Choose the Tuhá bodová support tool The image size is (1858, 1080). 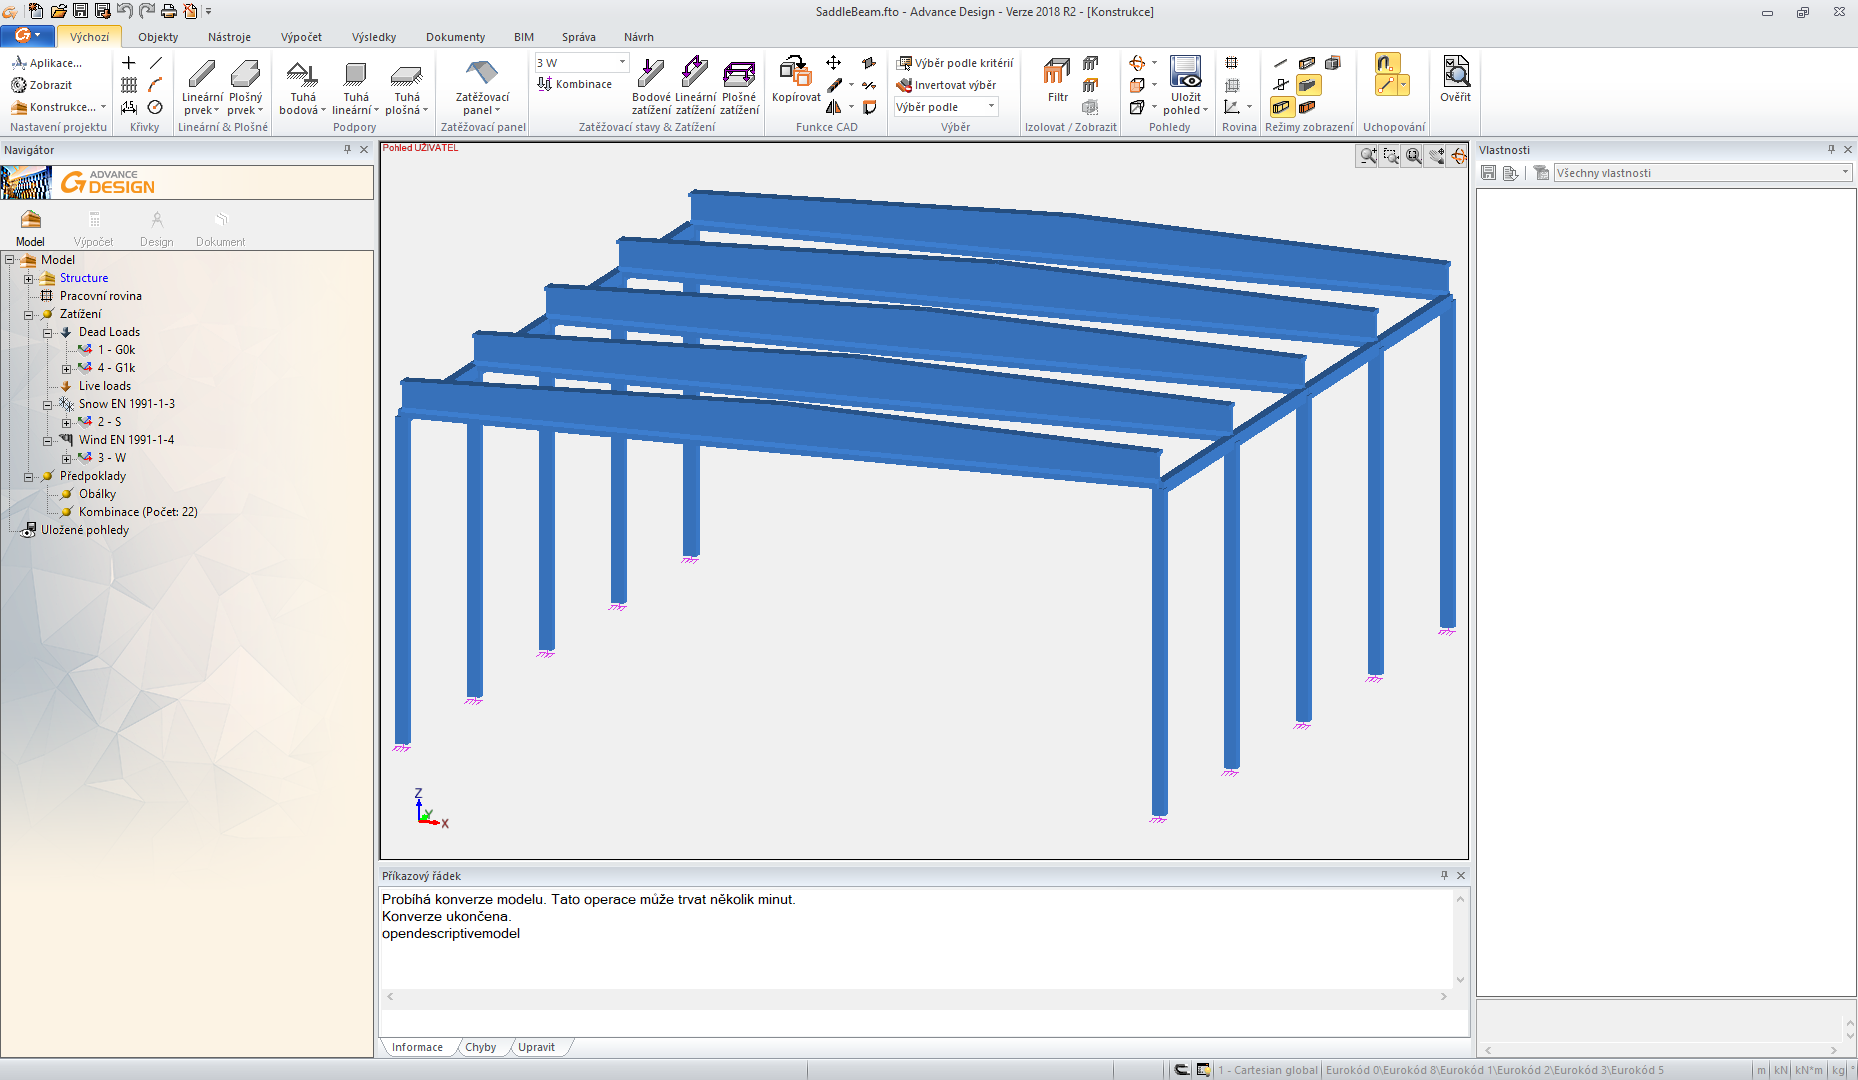[302, 74]
